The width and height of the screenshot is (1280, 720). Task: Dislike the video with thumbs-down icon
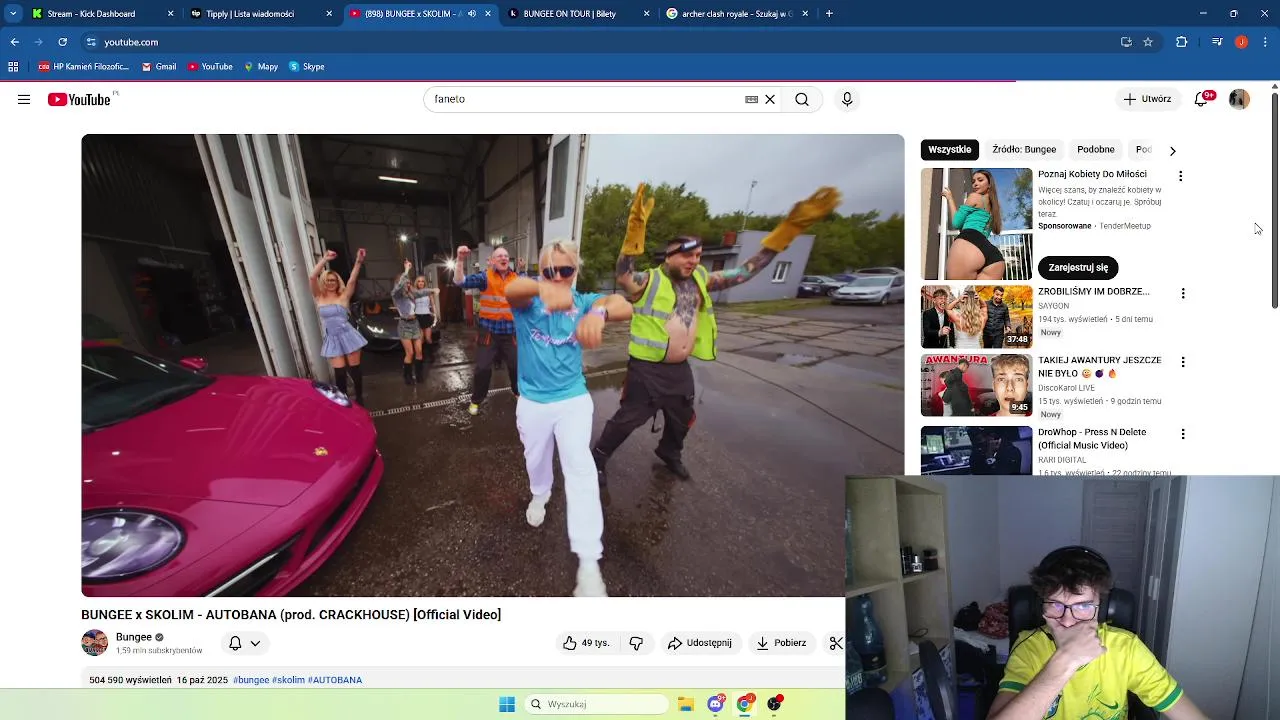[636, 643]
